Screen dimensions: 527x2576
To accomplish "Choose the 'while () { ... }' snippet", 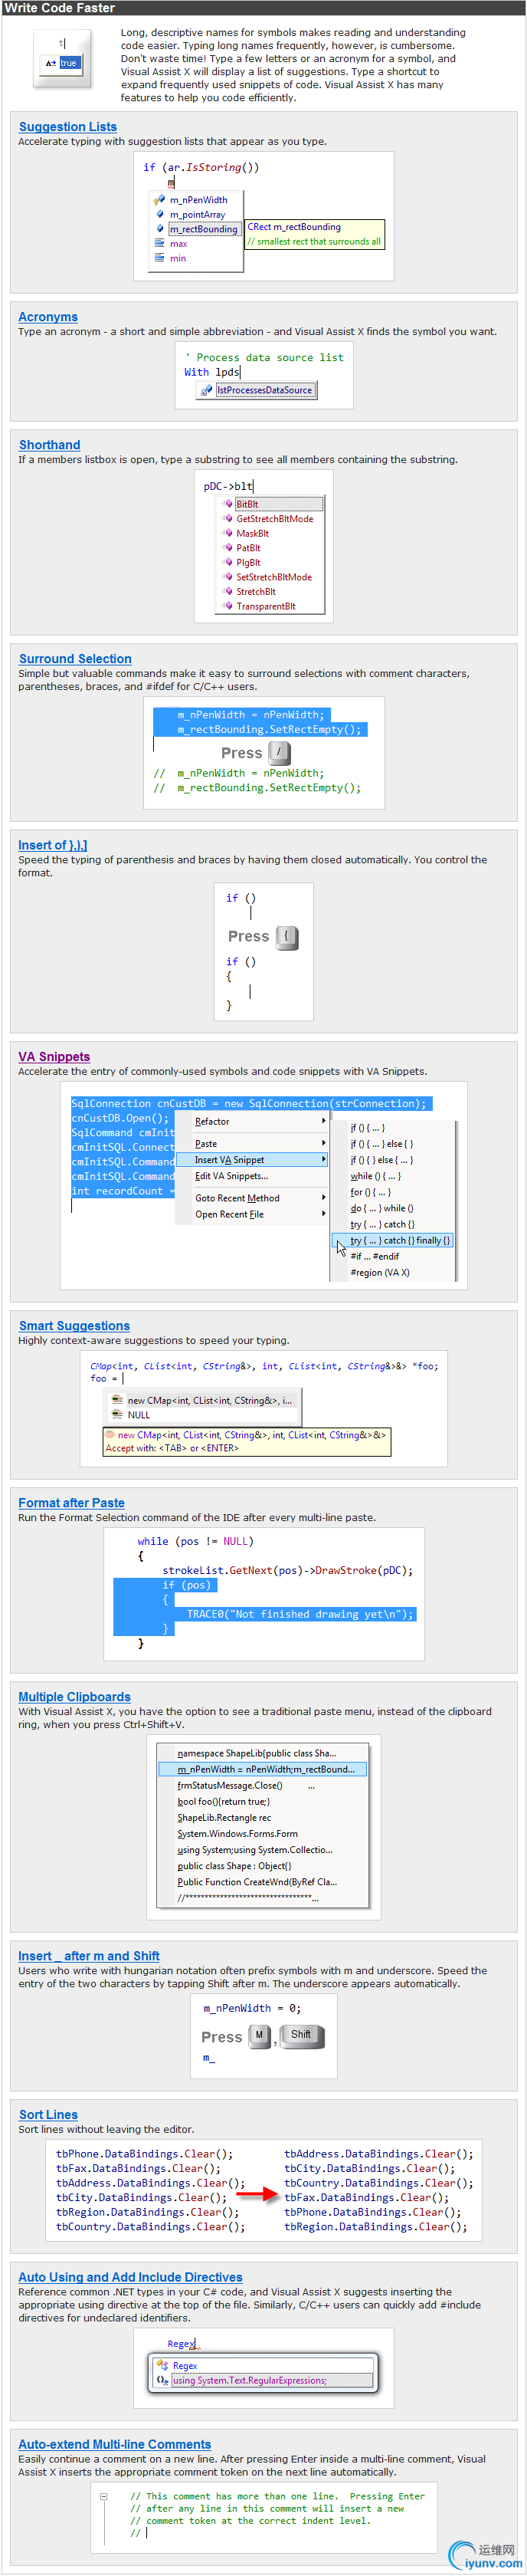I will [375, 1176].
